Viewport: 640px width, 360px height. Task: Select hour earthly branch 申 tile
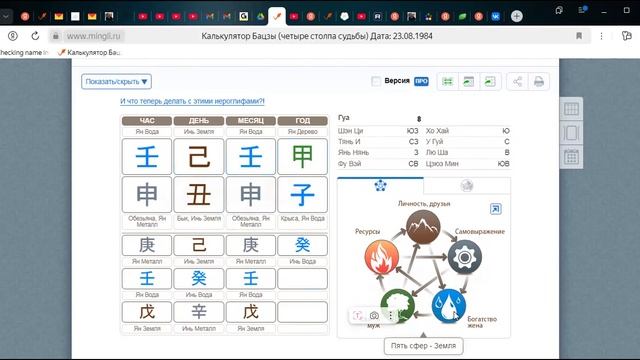pyautogui.click(x=147, y=194)
